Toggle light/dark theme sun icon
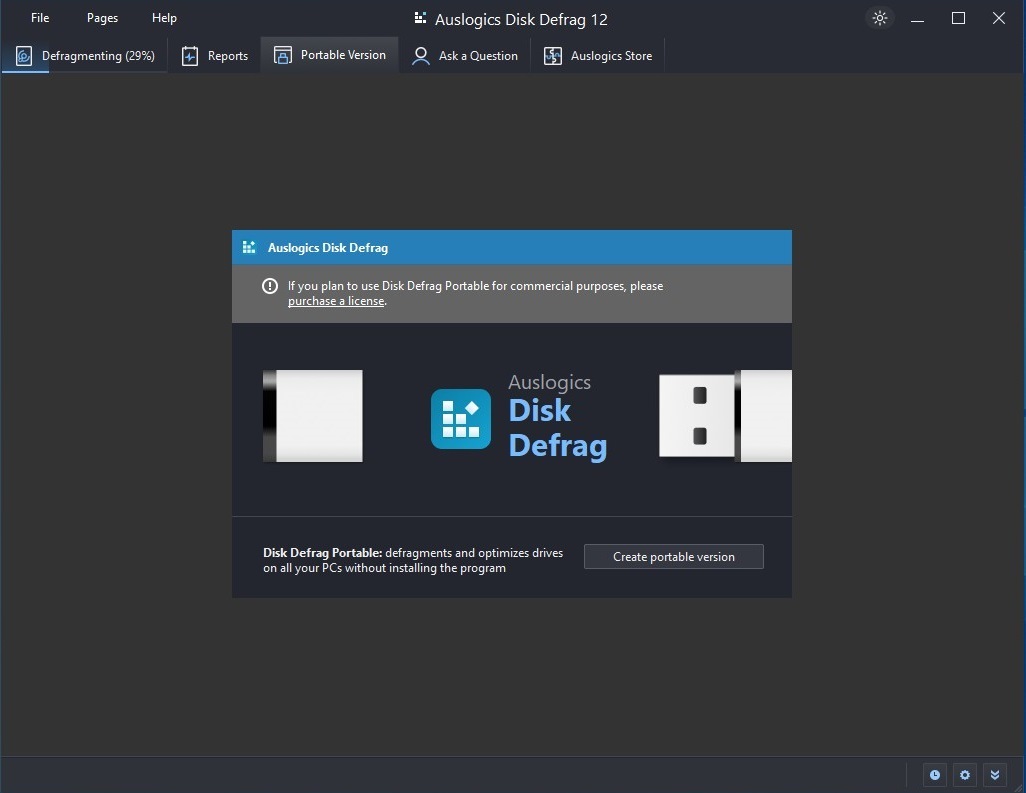 [879, 18]
